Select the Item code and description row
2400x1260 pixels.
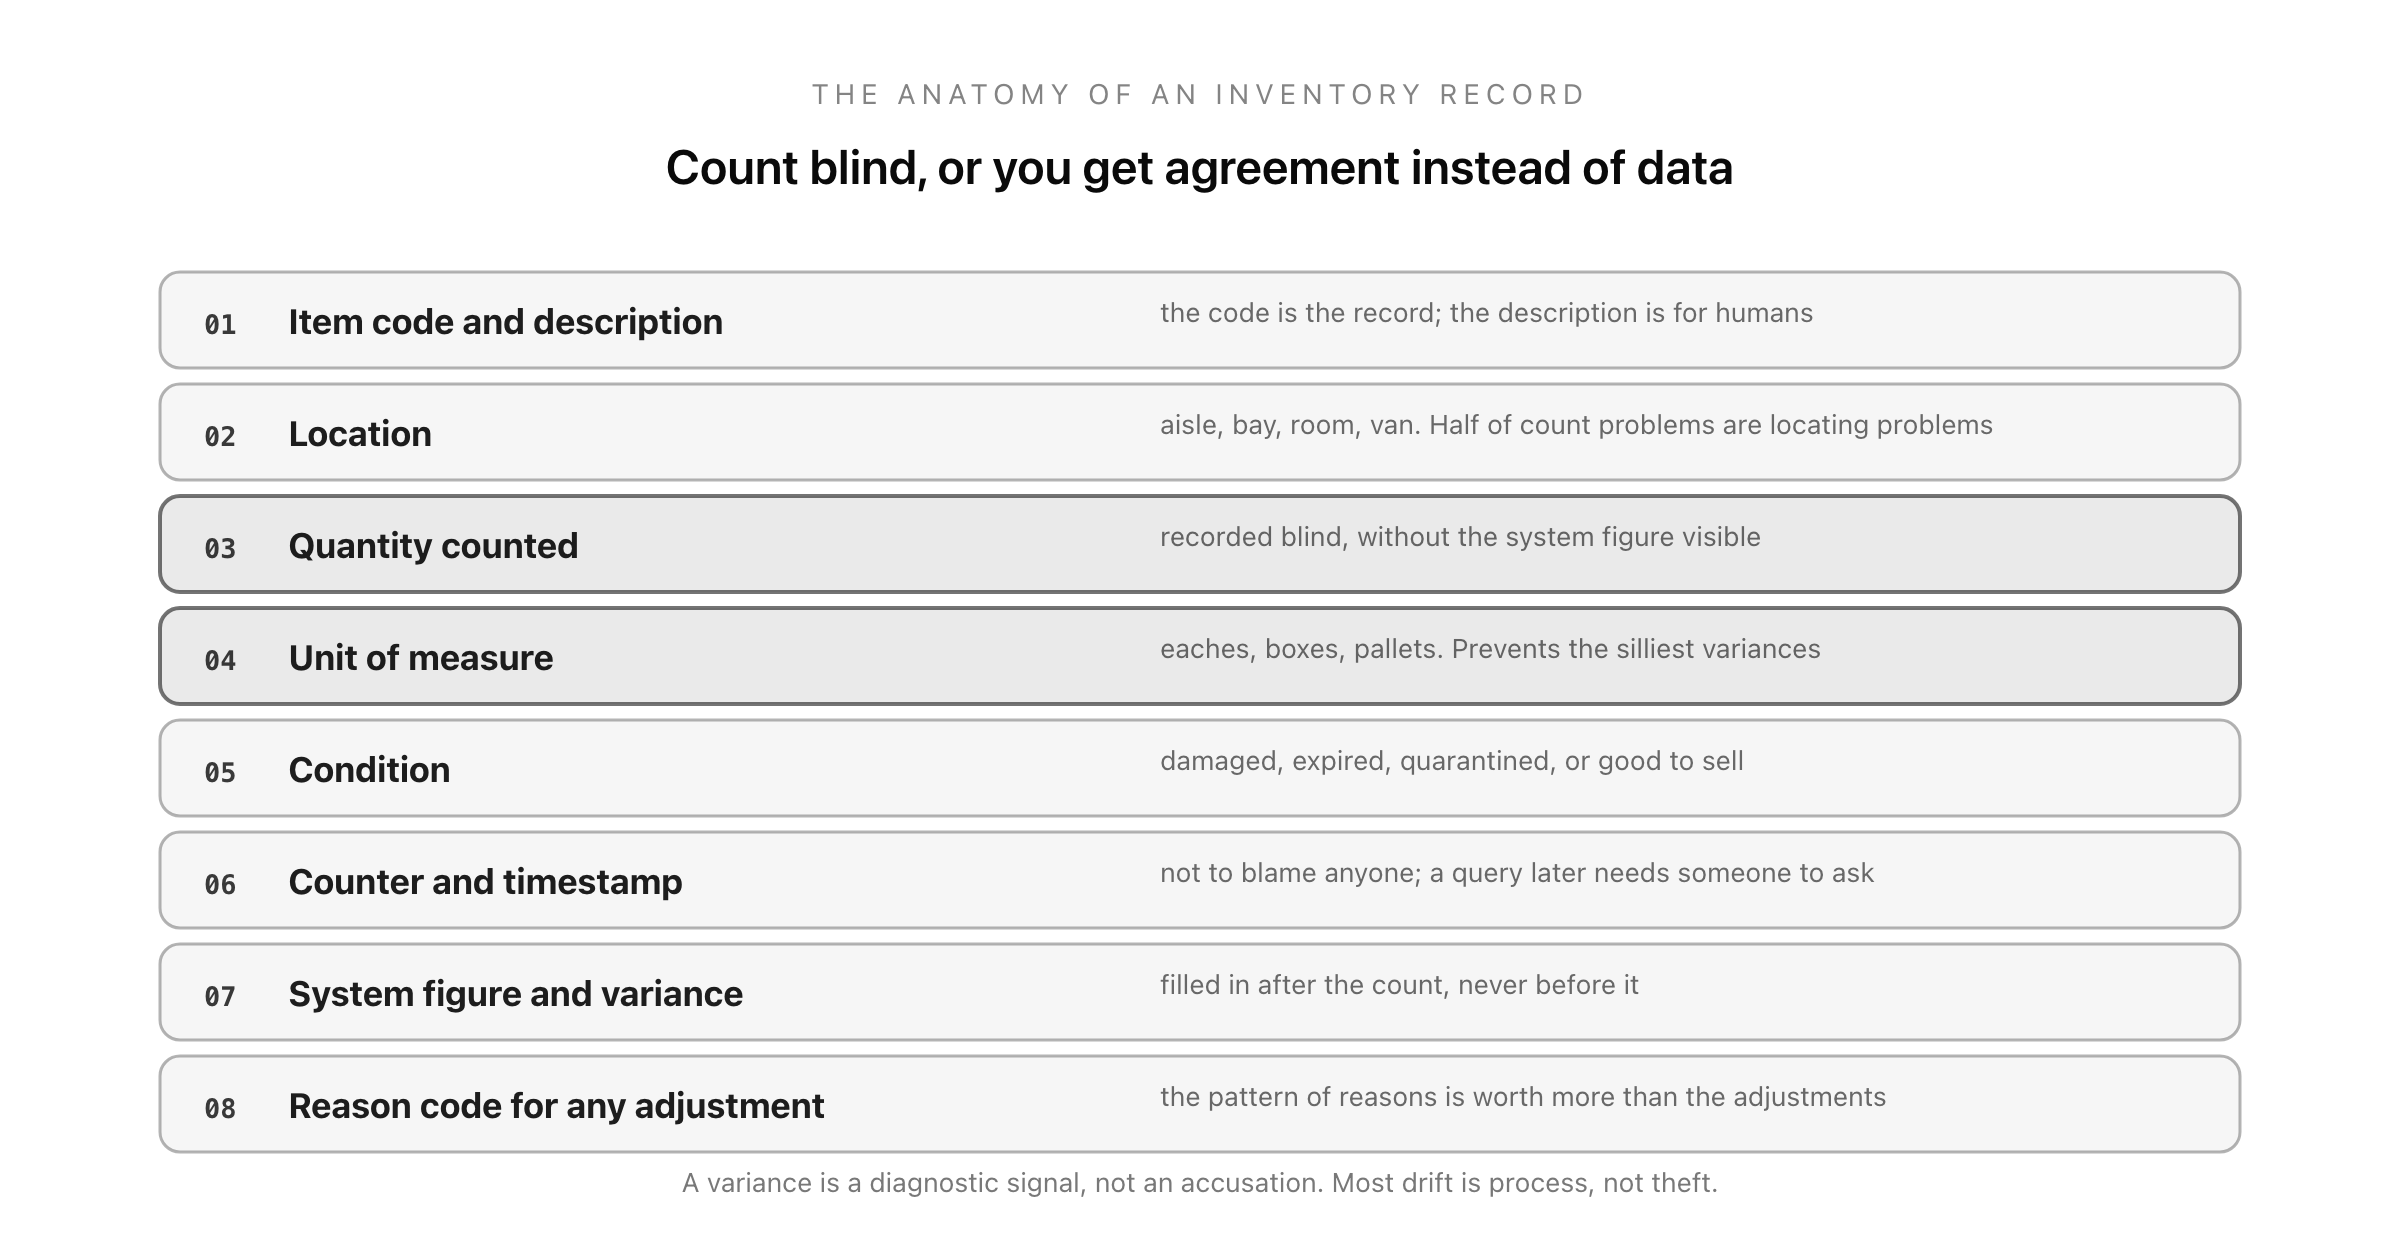pyautogui.click(x=1200, y=320)
